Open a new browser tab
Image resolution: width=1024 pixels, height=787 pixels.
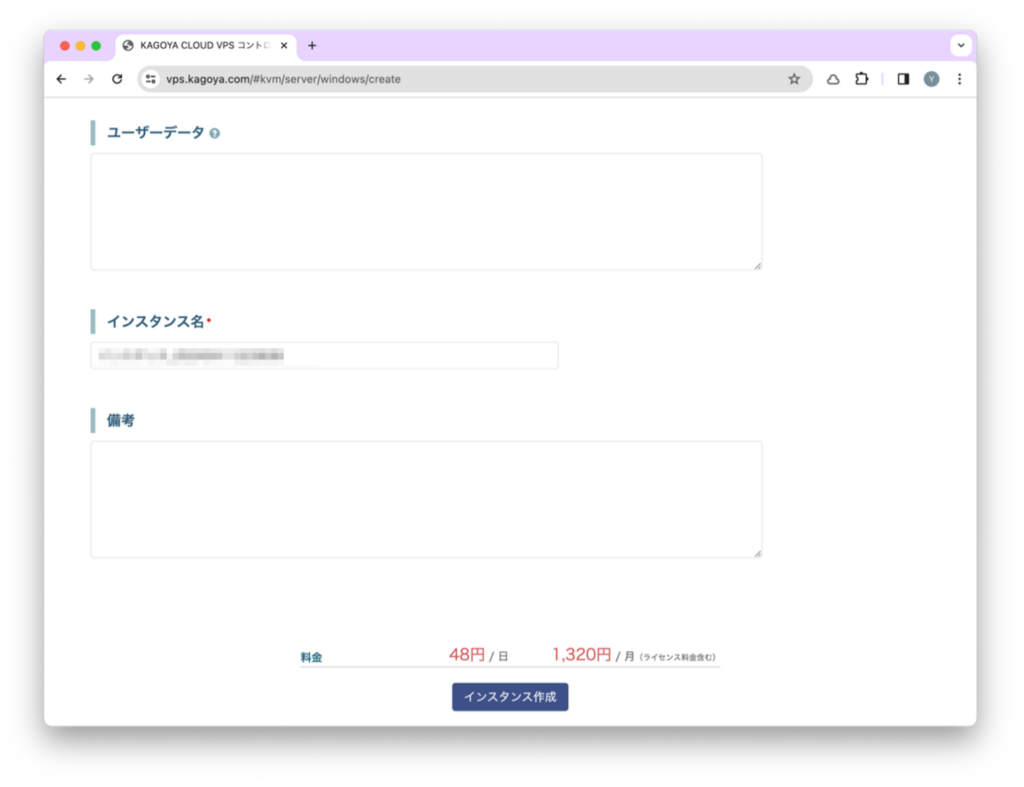click(312, 46)
